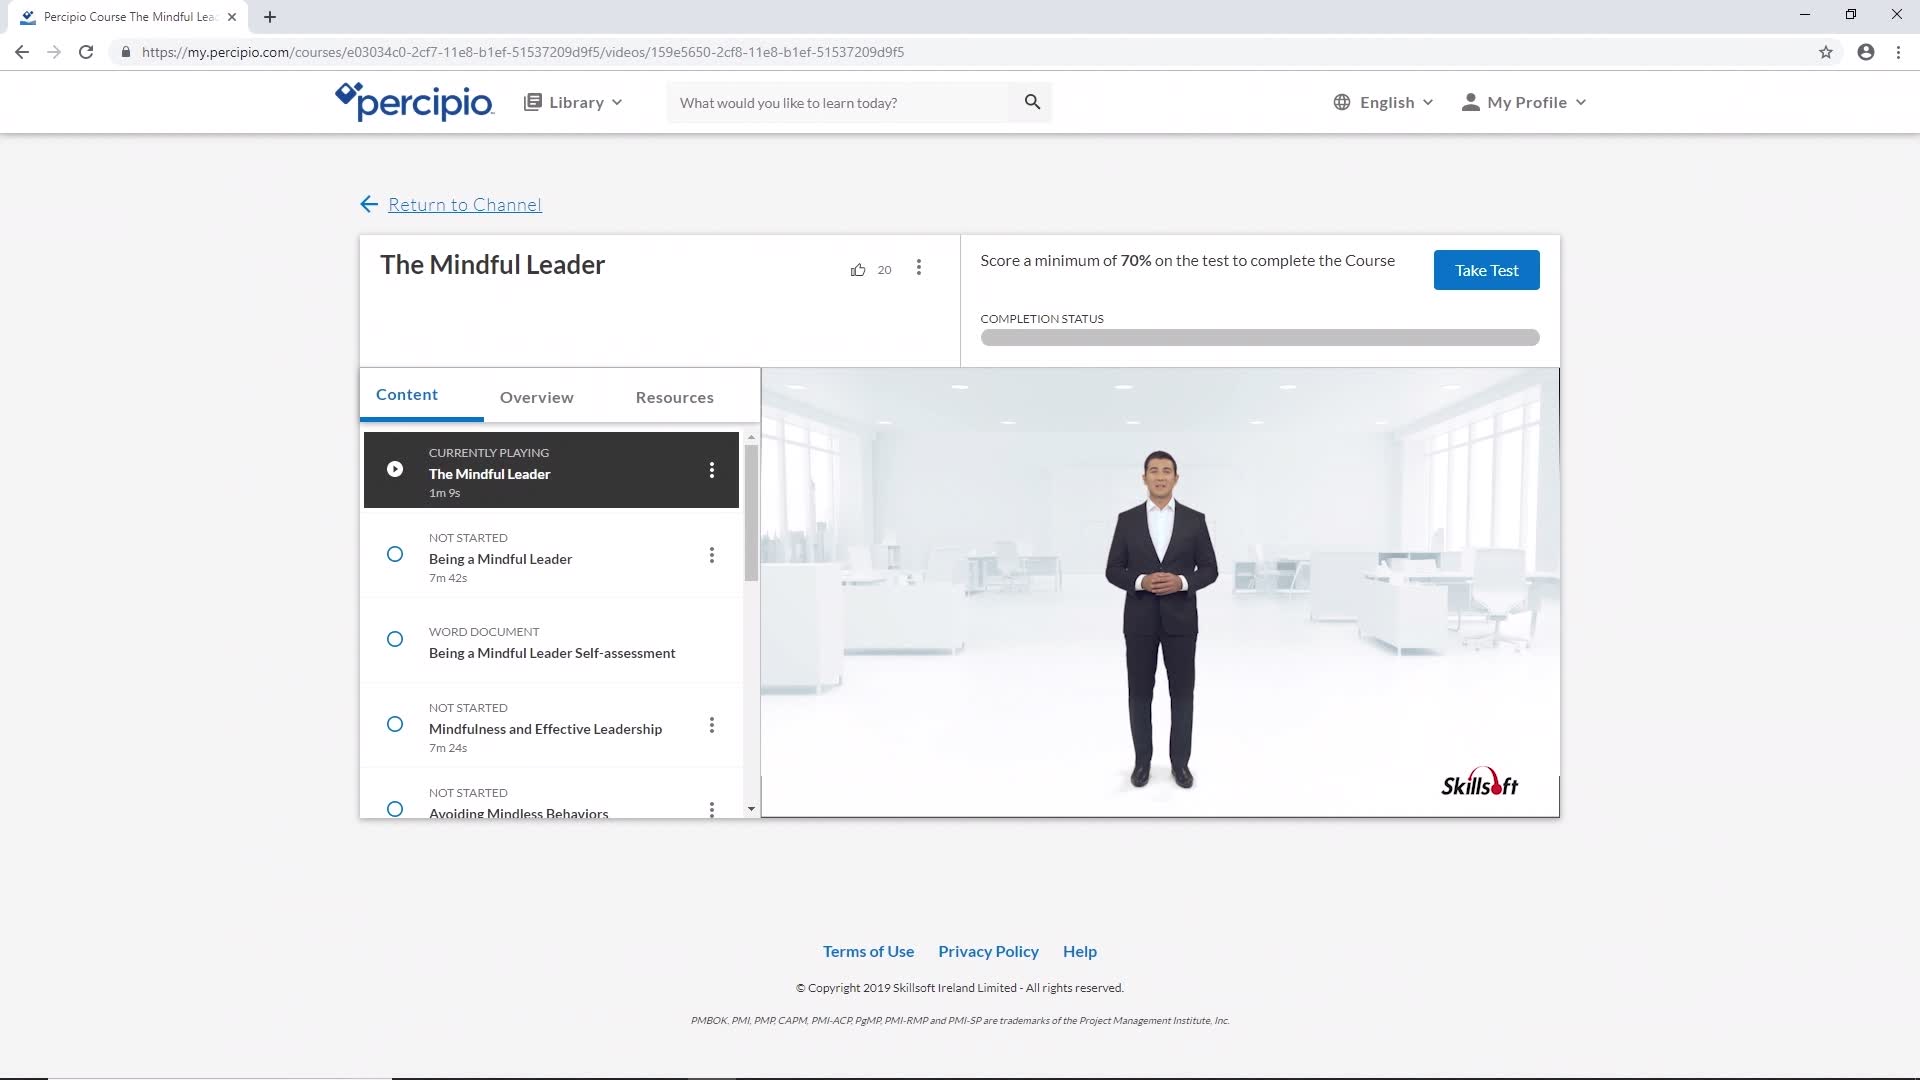1920x1080 pixels.
Task: Switch to the Resources tab
Action: [675, 397]
